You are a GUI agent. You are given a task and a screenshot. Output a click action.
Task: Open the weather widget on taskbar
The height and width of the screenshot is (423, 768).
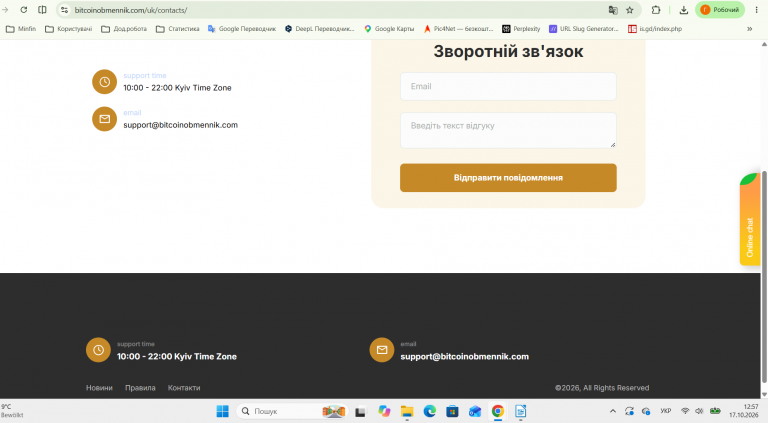(12, 411)
